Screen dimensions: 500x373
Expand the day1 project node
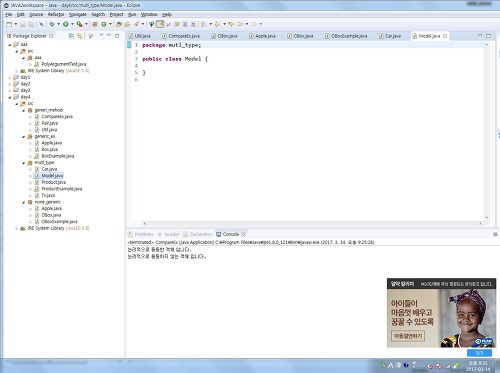10,77
